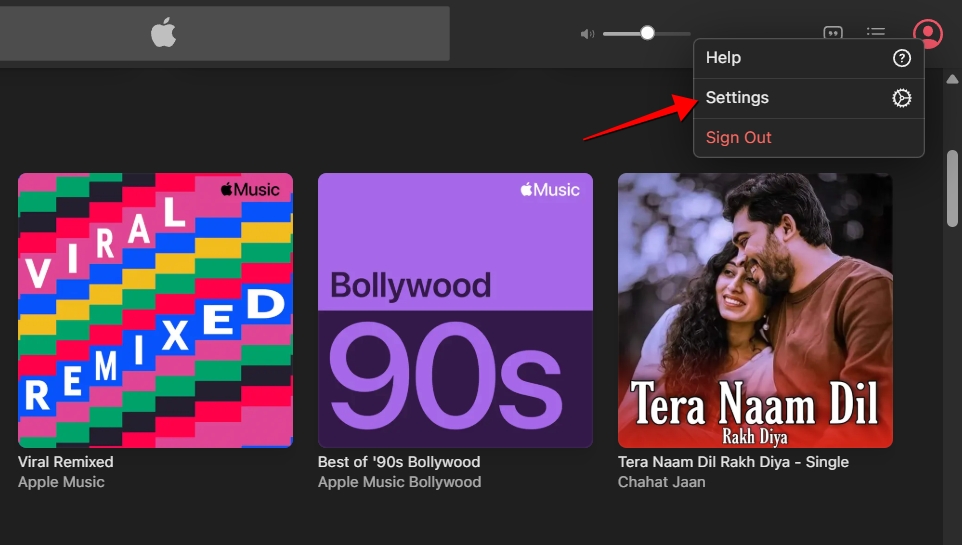Click the Apple logo in the now-playing display

(164, 33)
